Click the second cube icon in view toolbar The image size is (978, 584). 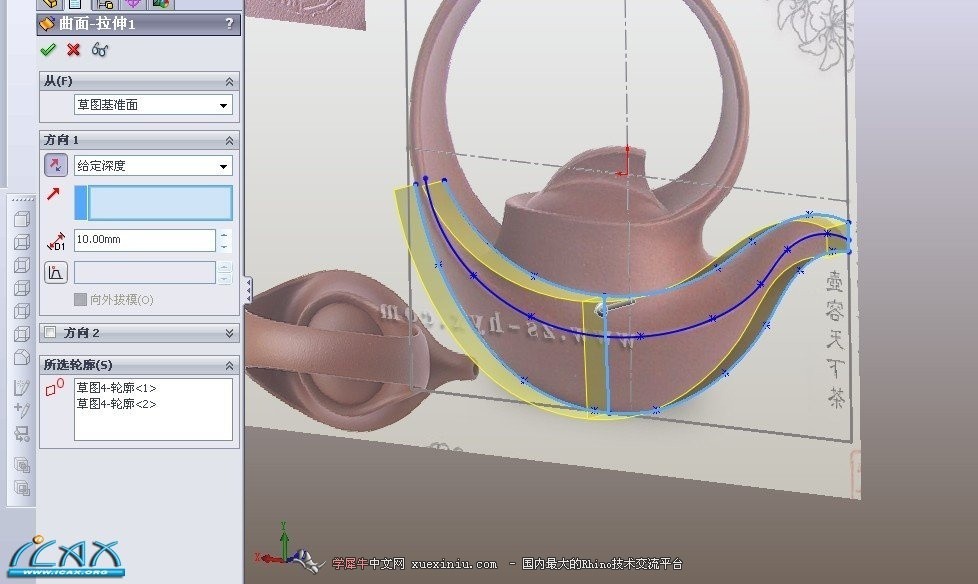[22, 242]
